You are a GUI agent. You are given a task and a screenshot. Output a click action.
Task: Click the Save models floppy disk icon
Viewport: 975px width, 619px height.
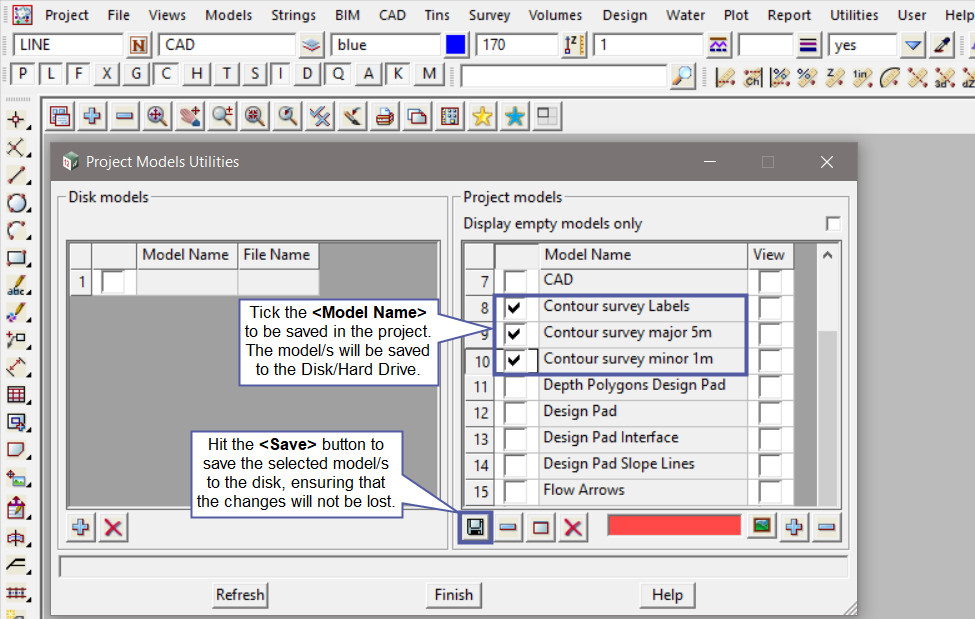click(x=476, y=527)
